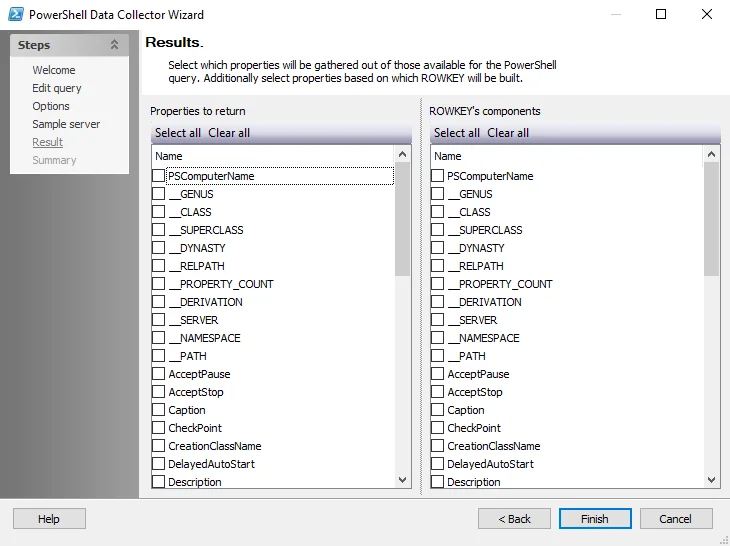The height and width of the screenshot is (546, 730).
Task: Go to the Sample server step
Action: pyautogui.click(x=66, y=124)
